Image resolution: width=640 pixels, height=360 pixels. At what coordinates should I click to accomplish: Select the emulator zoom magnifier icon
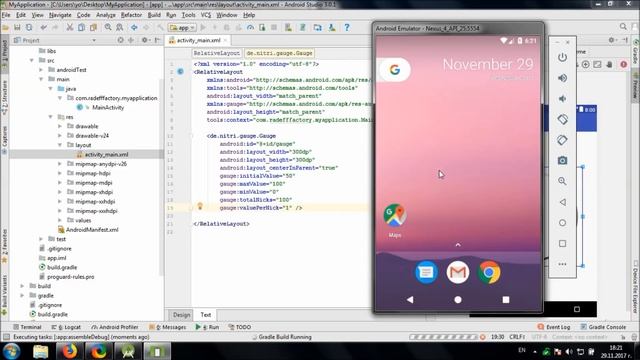click(562, 181)
